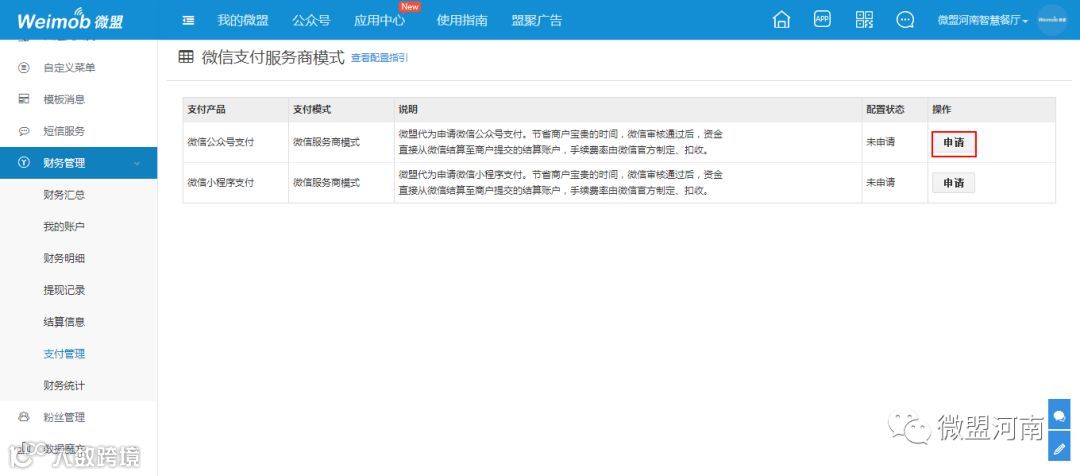Click the 财务管理 yuan icon
This screenshot has height=476, width=1080.
click(x=24, y=163)
